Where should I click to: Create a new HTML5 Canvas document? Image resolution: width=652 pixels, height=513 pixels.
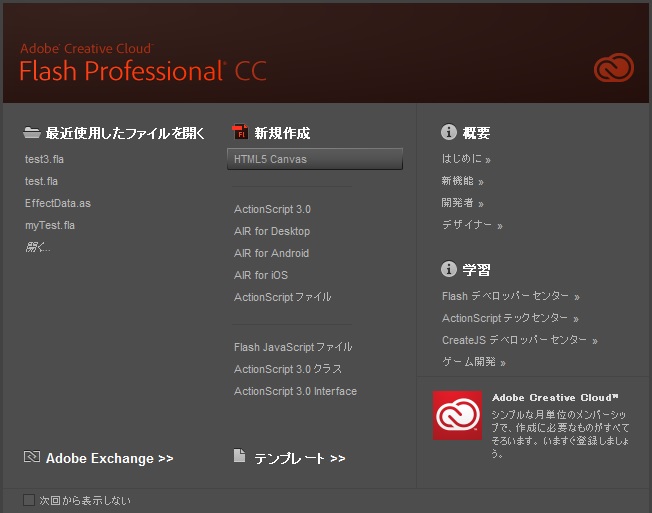pyautogui.click(x=315, y=159)
